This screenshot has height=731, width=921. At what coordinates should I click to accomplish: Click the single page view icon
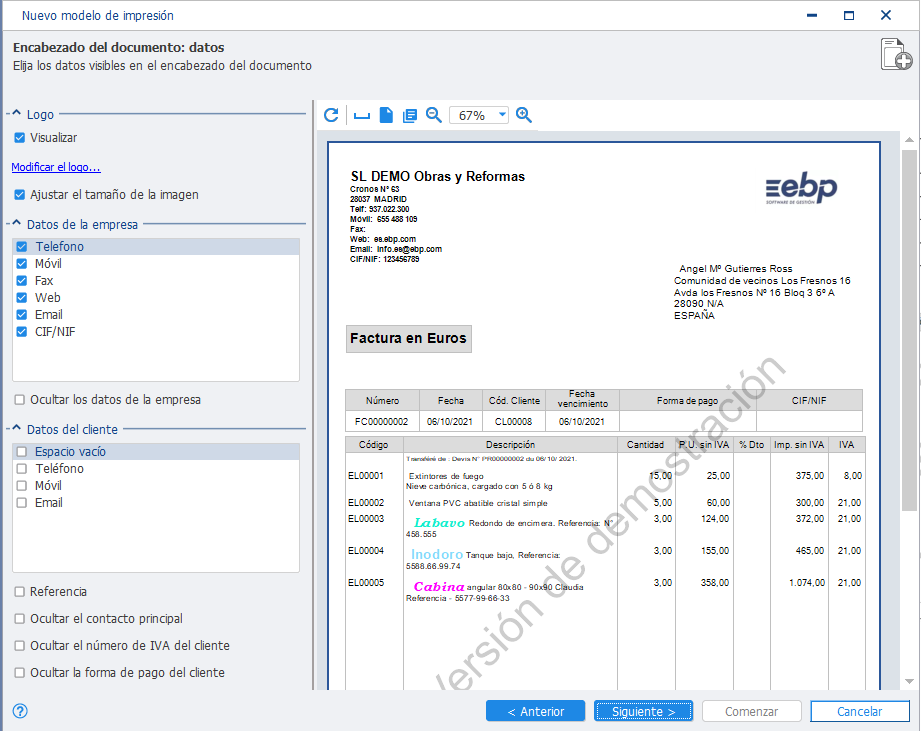386,115
